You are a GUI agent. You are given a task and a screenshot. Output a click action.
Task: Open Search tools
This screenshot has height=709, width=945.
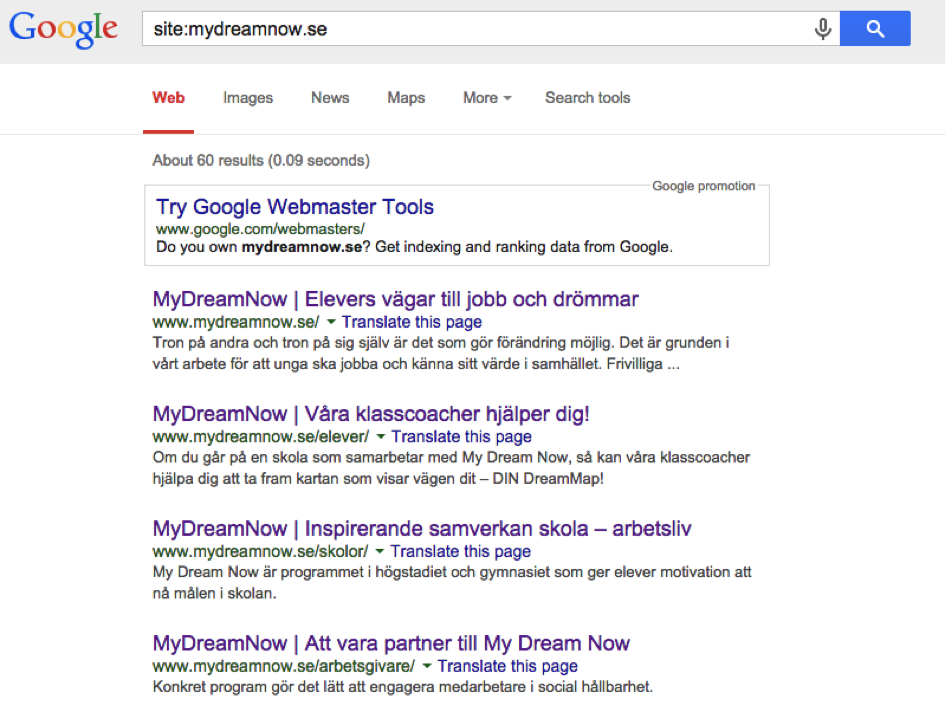pyautogui.click(x=588, y=98)
